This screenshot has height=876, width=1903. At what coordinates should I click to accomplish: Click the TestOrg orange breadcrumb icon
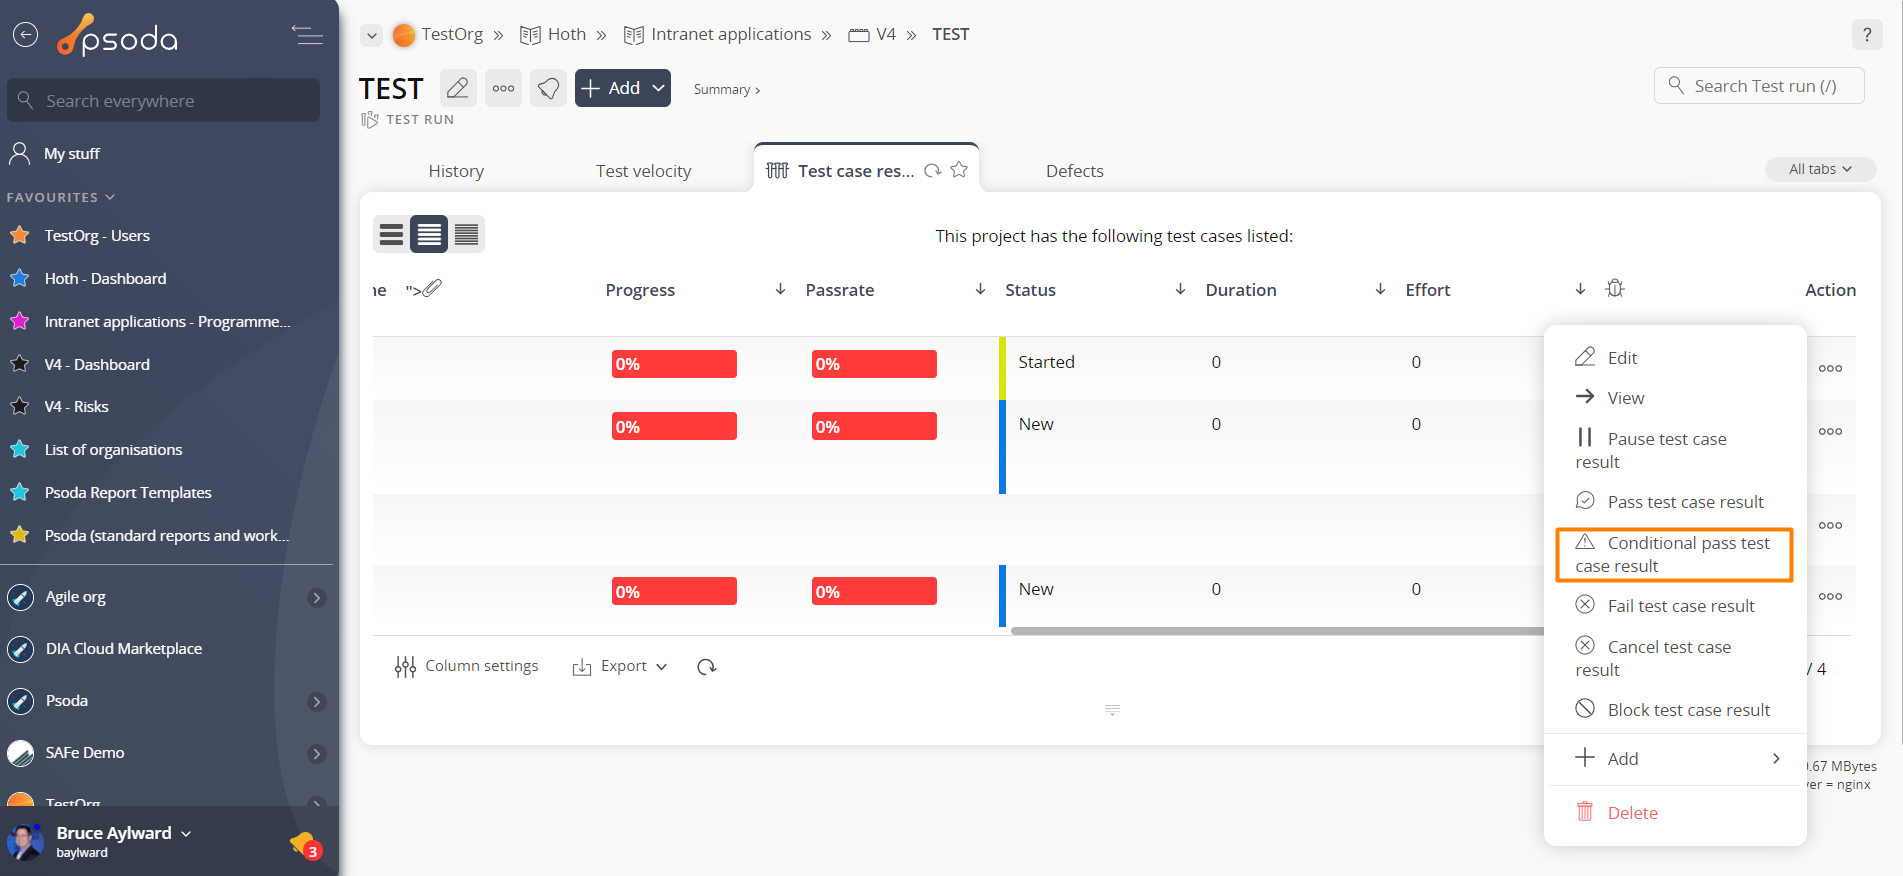click(404, 35)
